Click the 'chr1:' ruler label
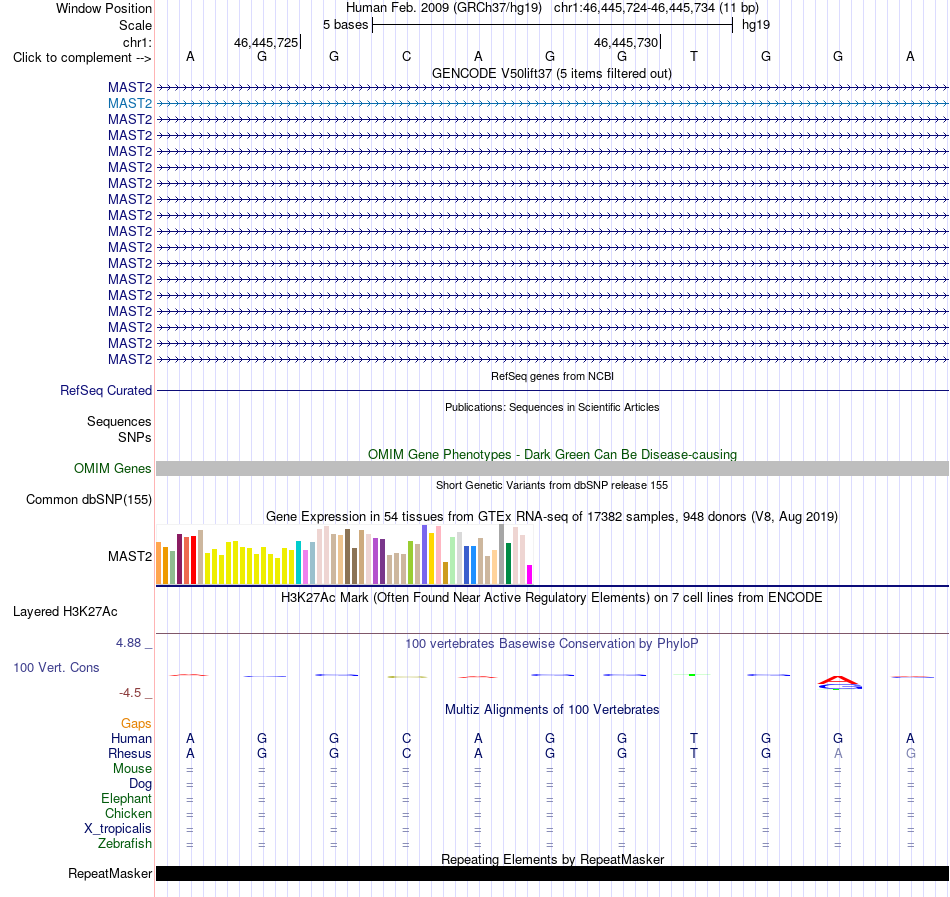 click(137, 42)
